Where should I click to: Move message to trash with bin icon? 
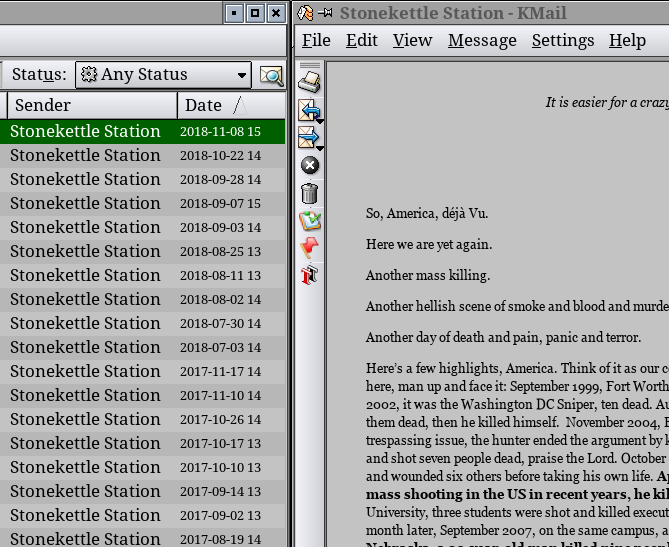(309, 193)
